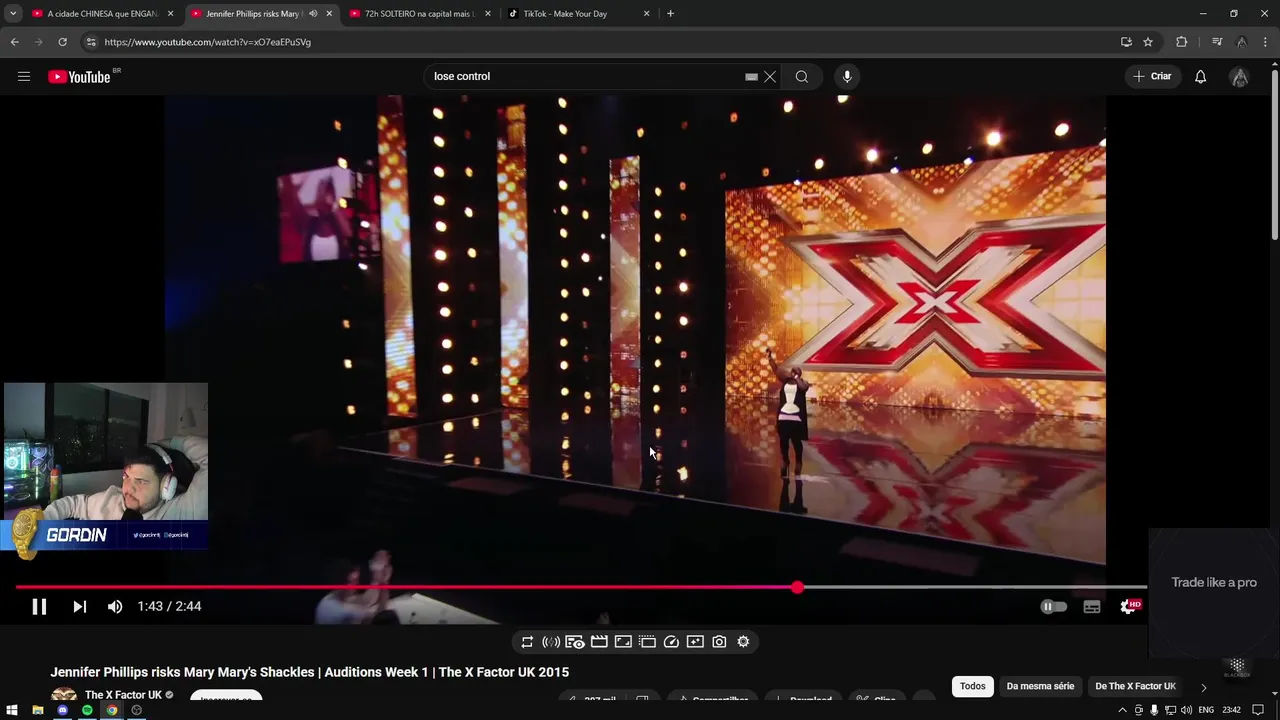
Task: Show more chips with the right chevron
Action: pos(1203,687)
